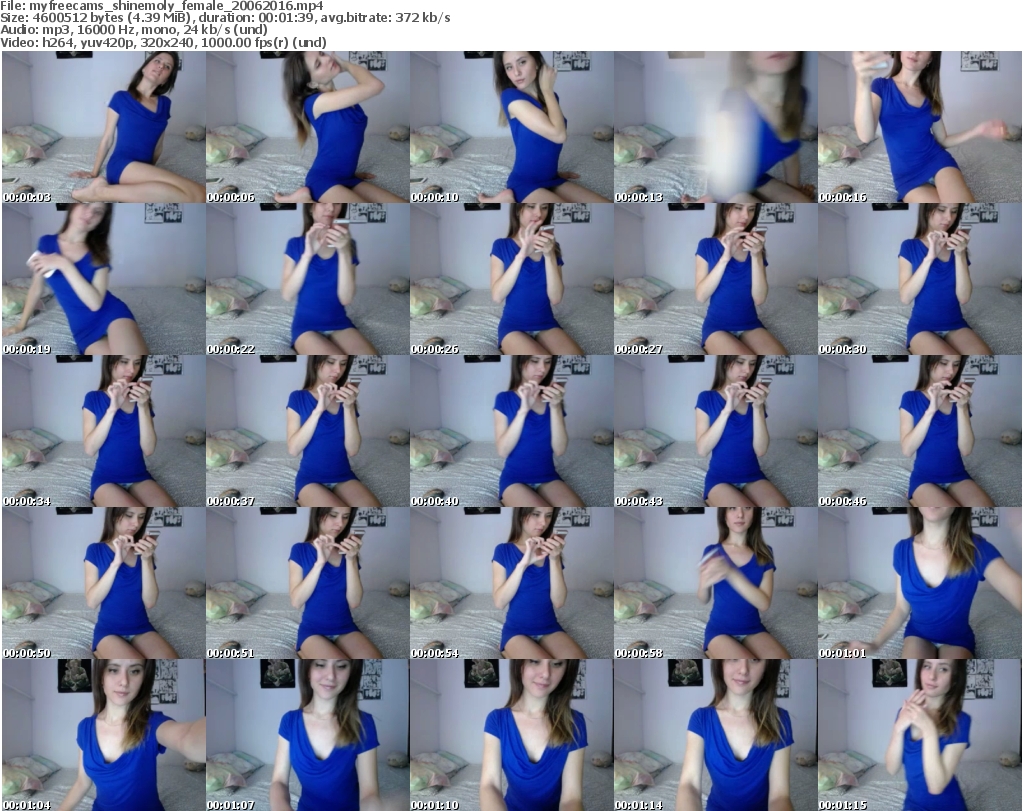Select the thumbnail frame stamped 00:01:10

tap(511, 735)
